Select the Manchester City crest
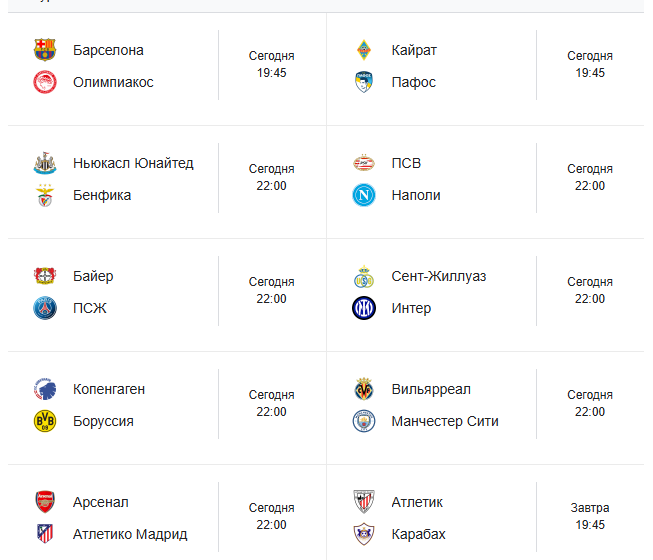The image size is (653, 560). (x=364, y=421)
